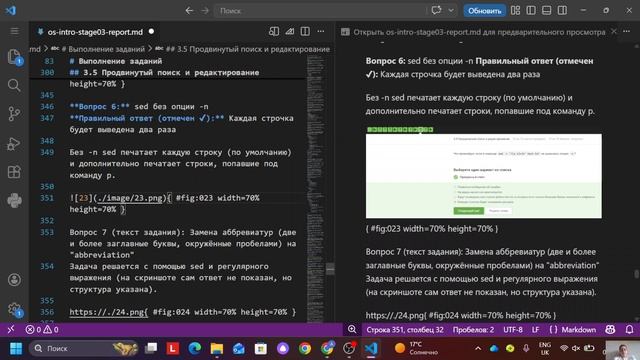The height and width of the screenshot is (360, 640).
Task: Click the Windows taskbar Поиск search box
Action: coord(83,349)
